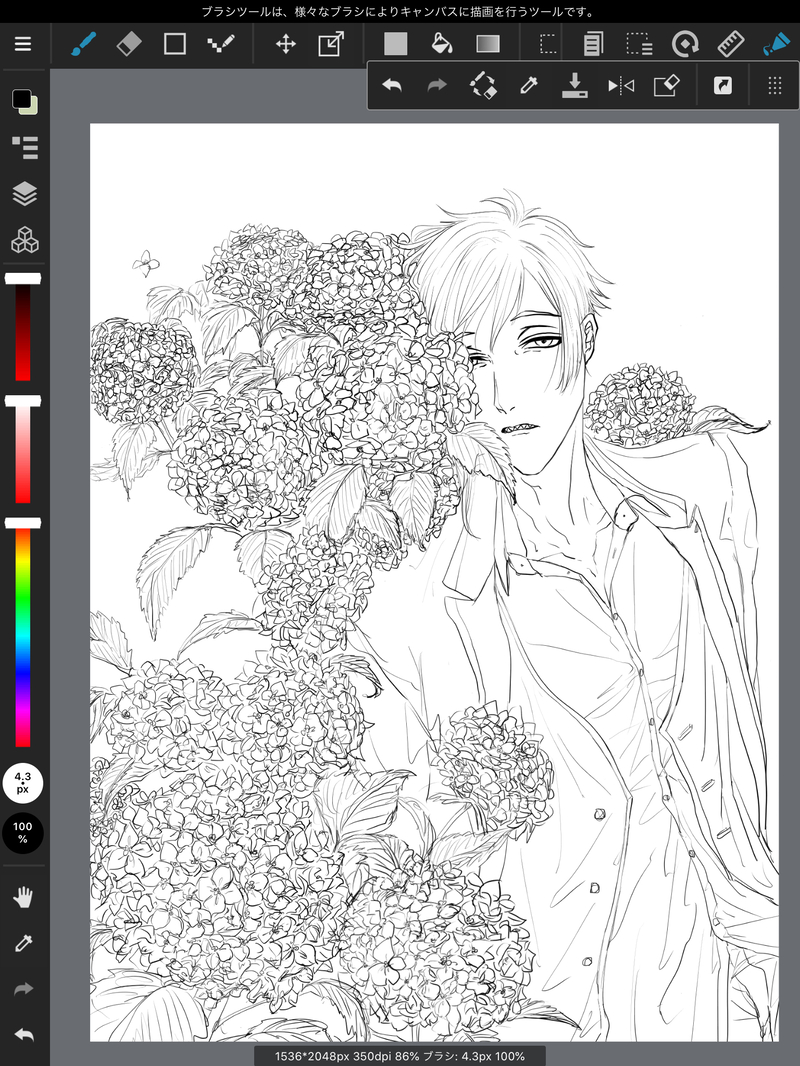The image size is (800, 1066).
Task: Undo with the shortcut bar arrow
Action: click(x=392, y=86)
